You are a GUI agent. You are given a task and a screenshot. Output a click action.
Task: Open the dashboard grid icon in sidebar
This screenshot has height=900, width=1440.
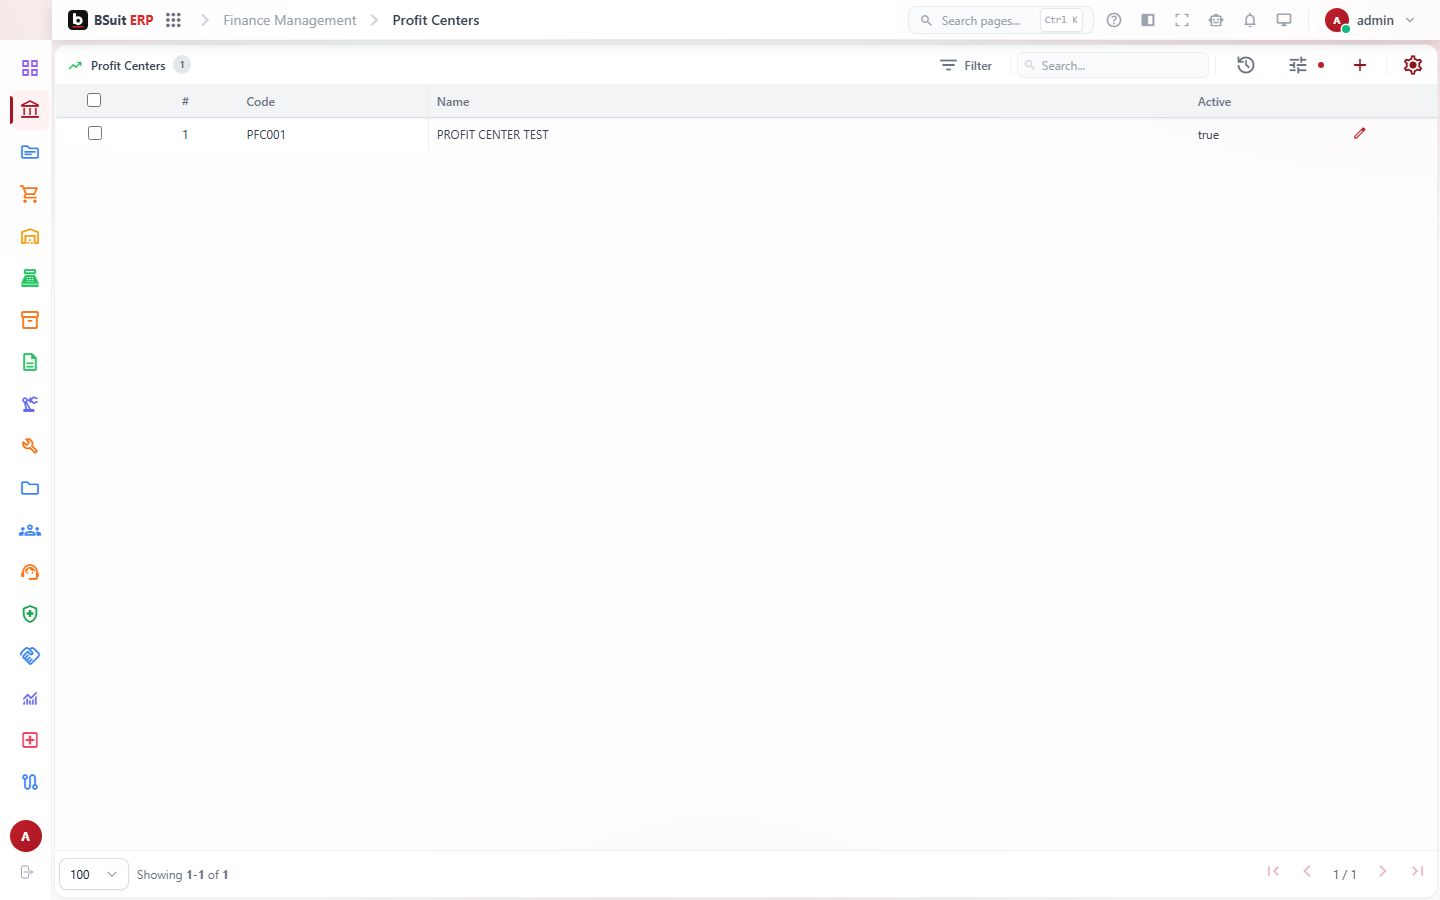(x=30, y=68)
